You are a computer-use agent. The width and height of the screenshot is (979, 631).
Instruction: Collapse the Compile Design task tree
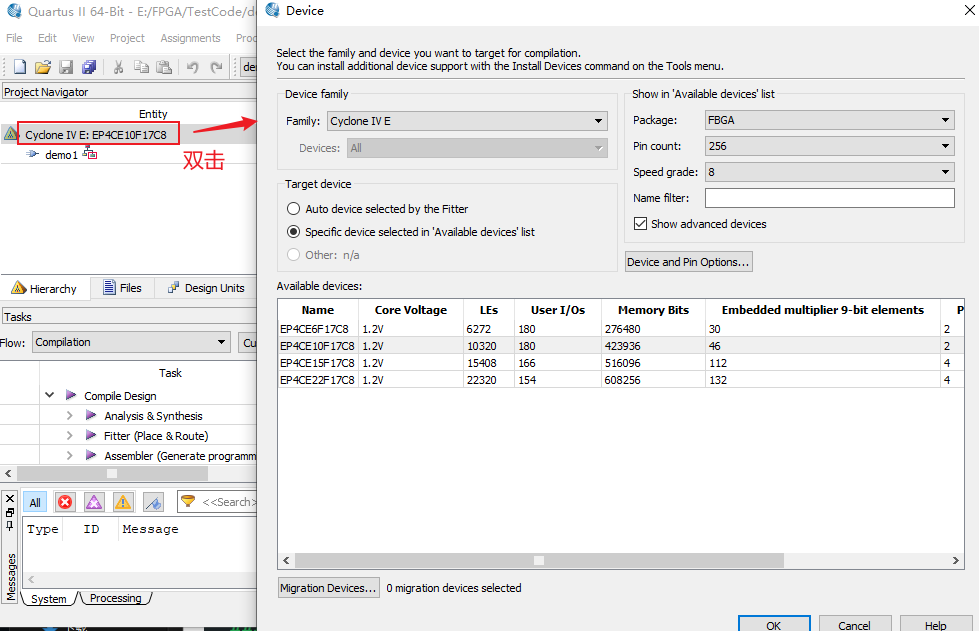coord(50,395)
